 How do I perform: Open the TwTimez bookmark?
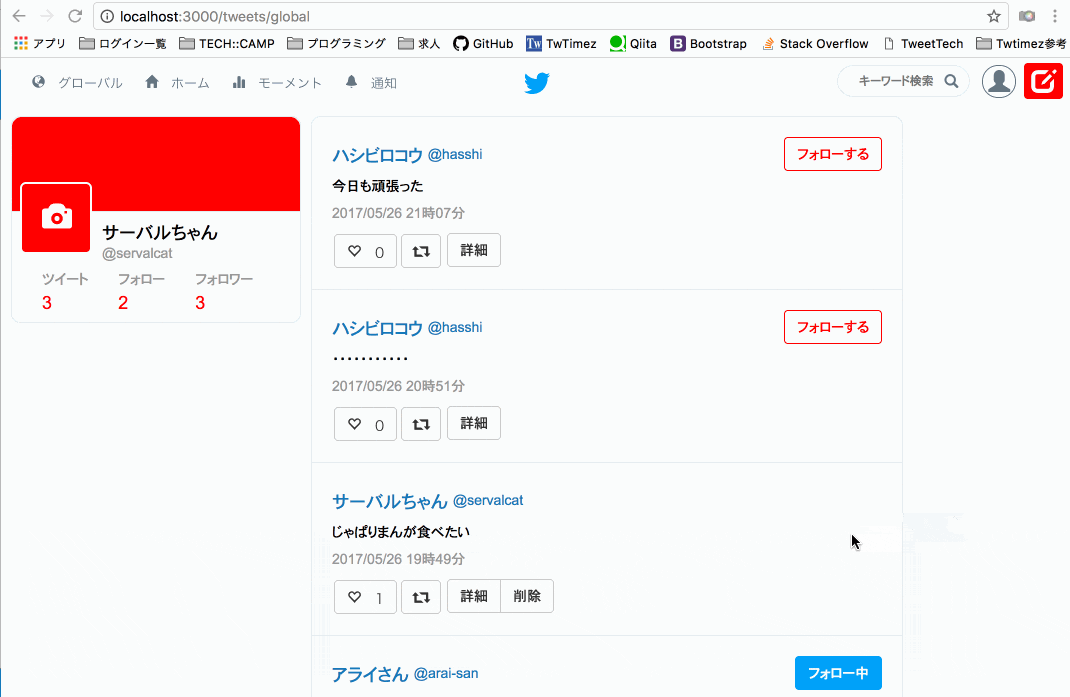pyautogui.click(x=561, y=44)
